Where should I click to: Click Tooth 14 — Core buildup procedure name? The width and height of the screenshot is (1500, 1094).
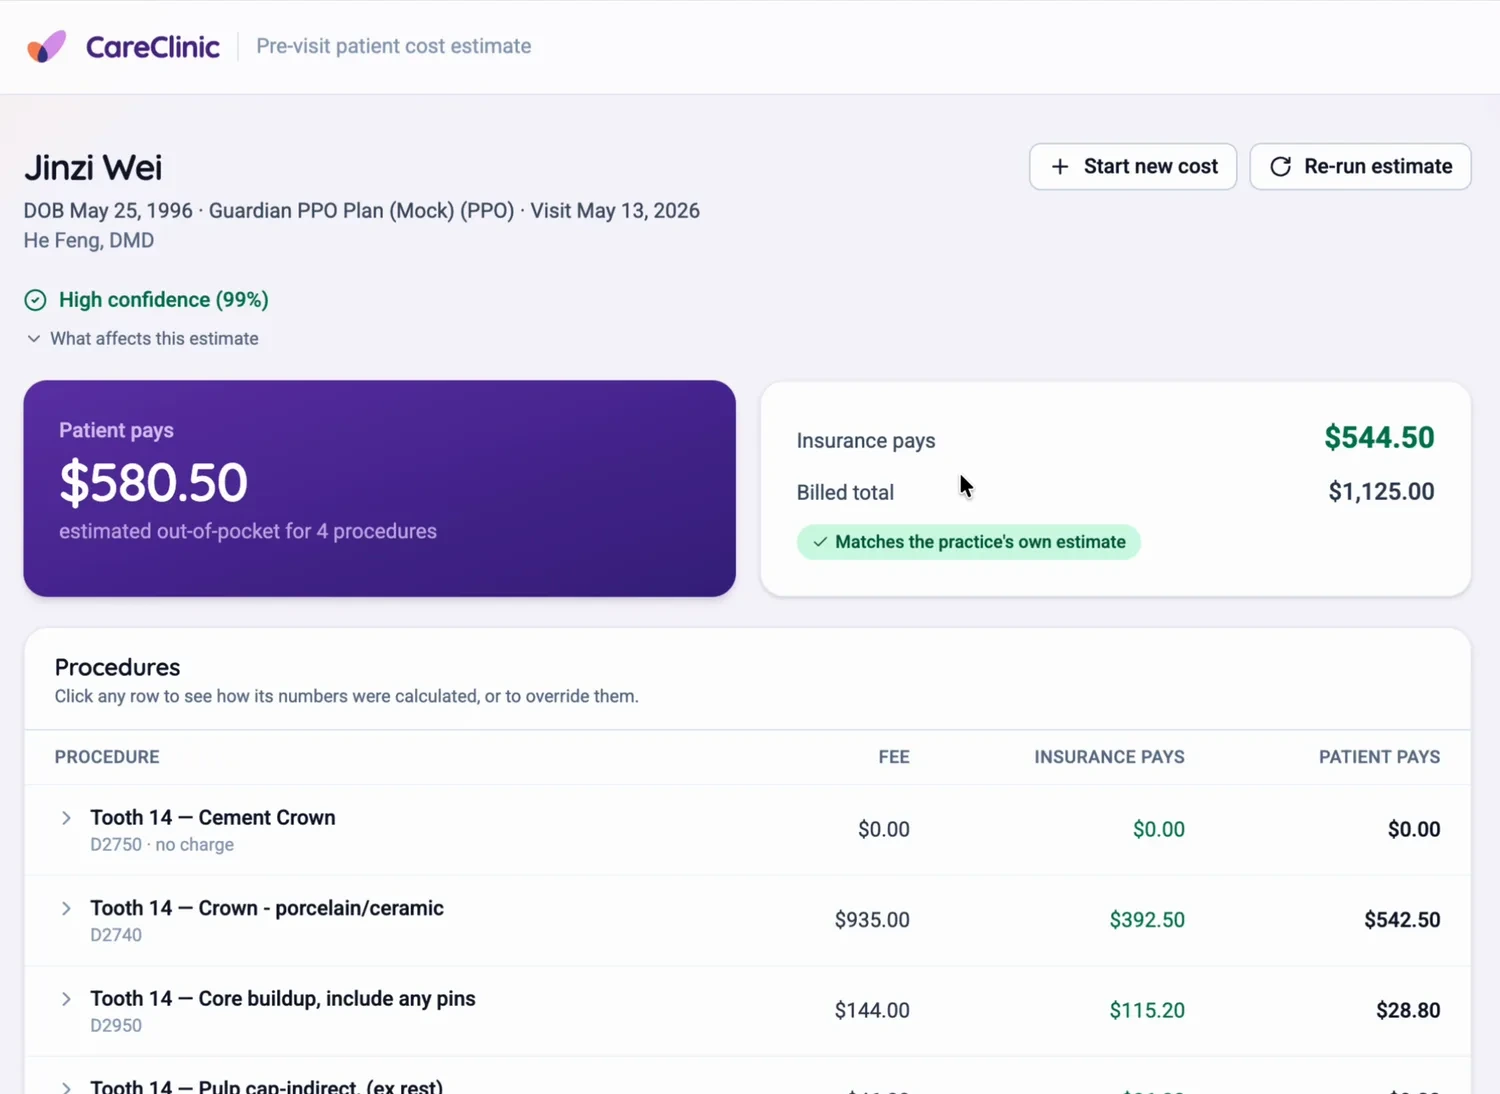283,998
